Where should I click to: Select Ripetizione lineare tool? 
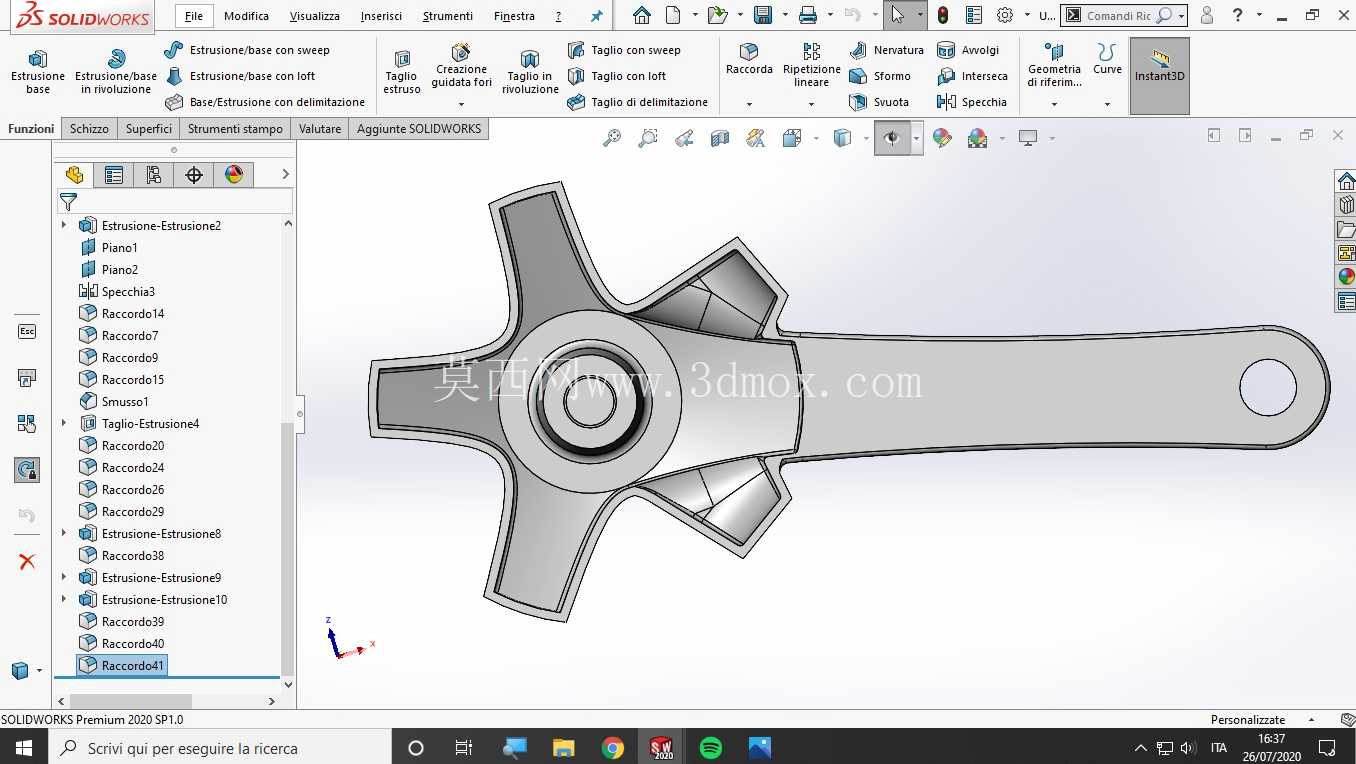click(811, 66)
